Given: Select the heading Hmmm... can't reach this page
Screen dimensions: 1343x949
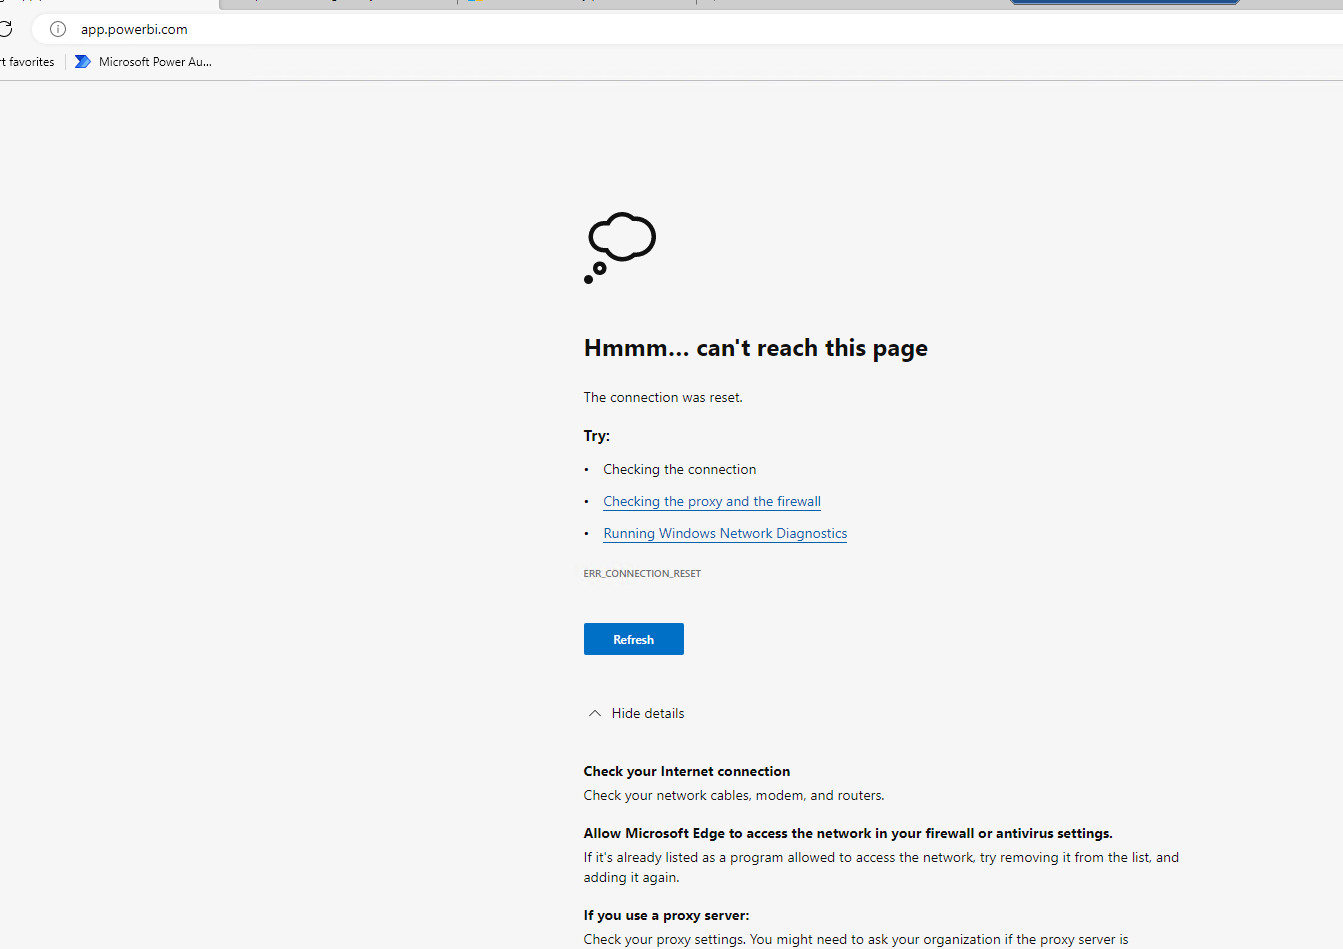Looking at the screenshot, I should pyautogui.click(x=756, y=348).
